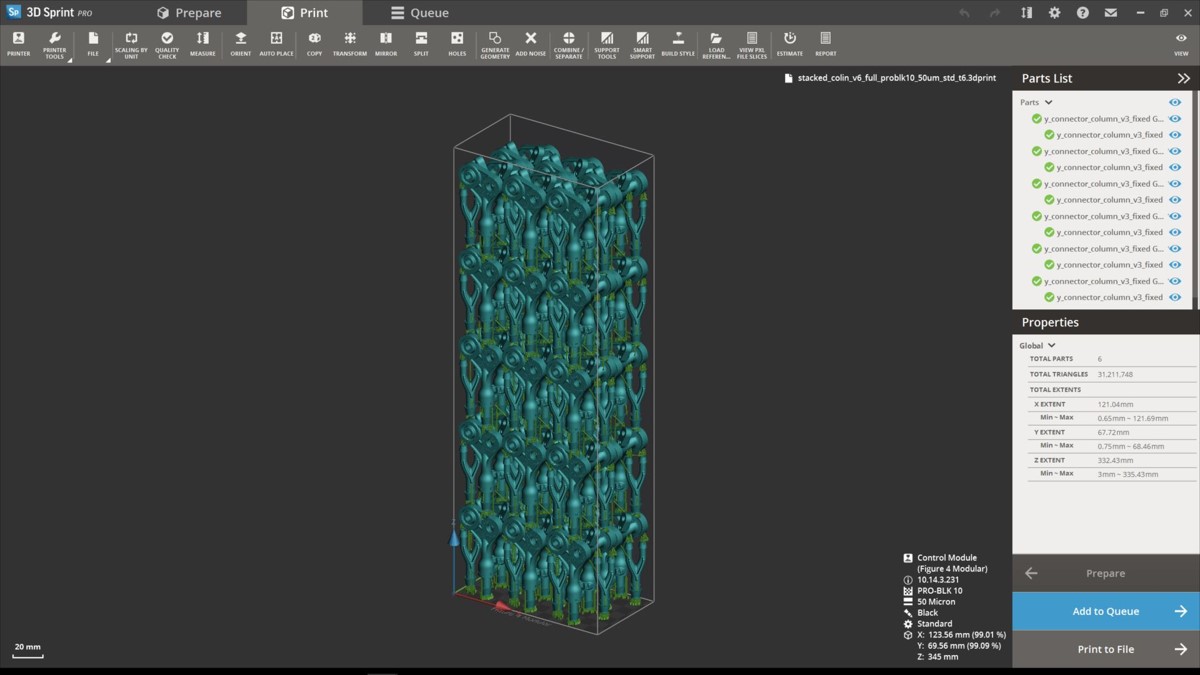This screenshot has height=675, width=1200.
Task: Collapse the Global properties section
Action: click(x=1051, y=346)
